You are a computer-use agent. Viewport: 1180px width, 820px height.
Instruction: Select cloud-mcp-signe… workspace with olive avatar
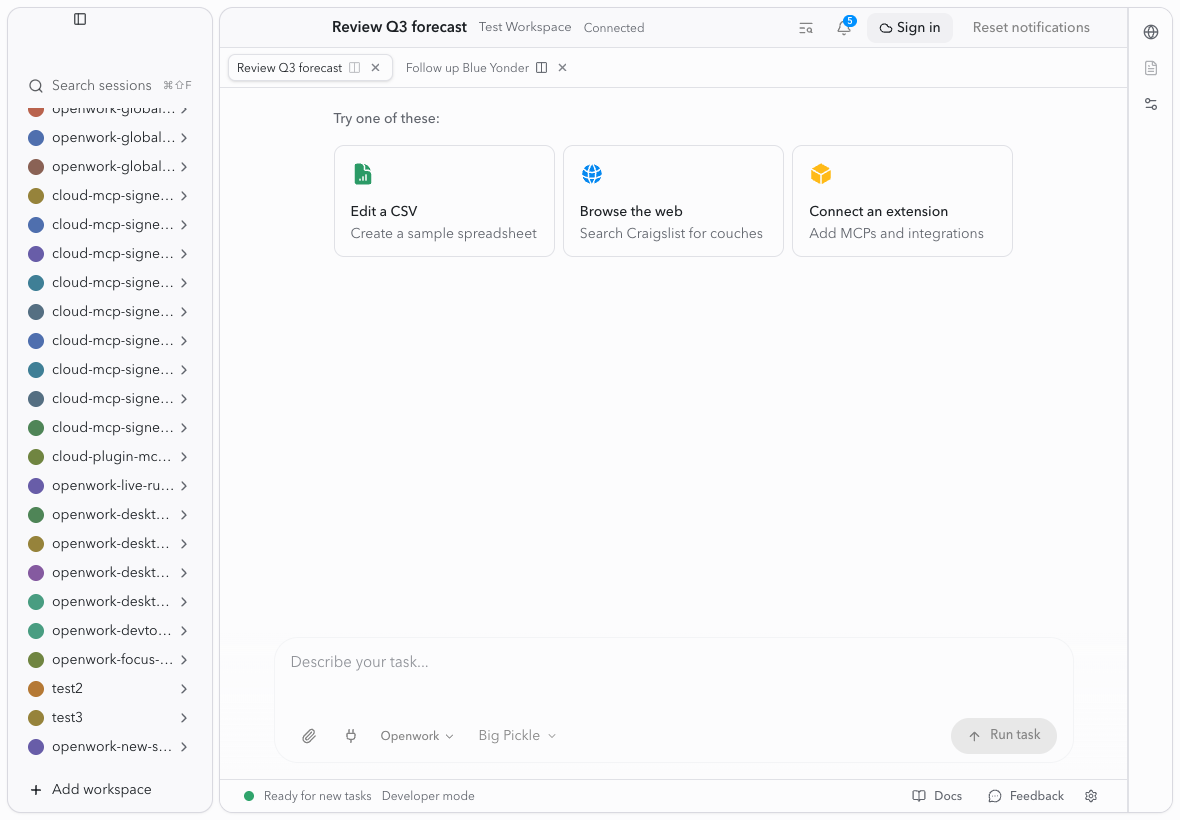pos(108,196)
